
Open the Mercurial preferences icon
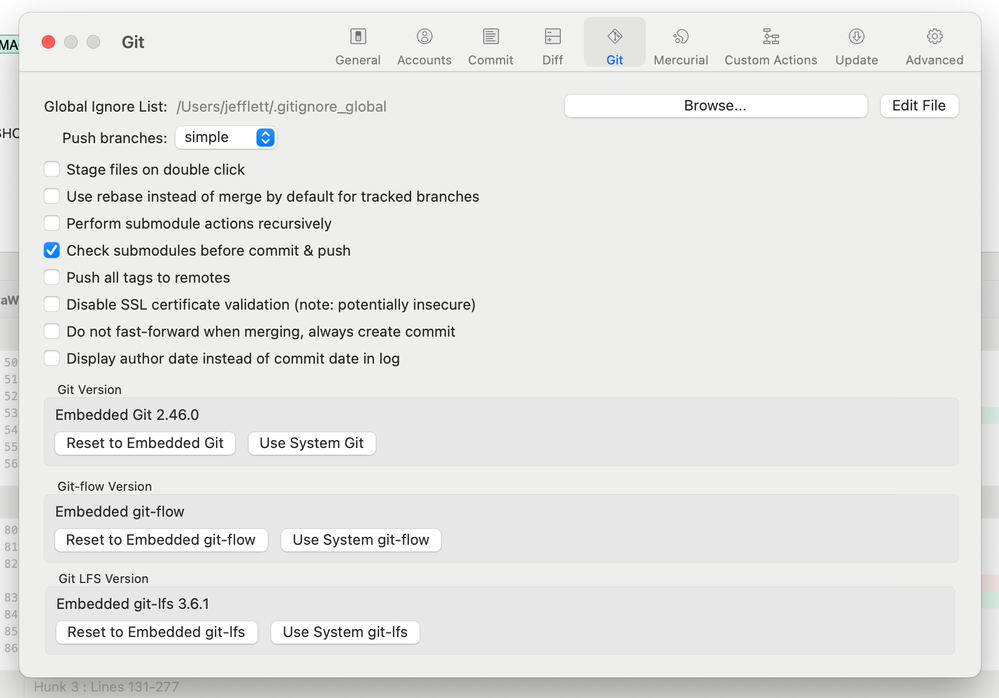point(681,37)
